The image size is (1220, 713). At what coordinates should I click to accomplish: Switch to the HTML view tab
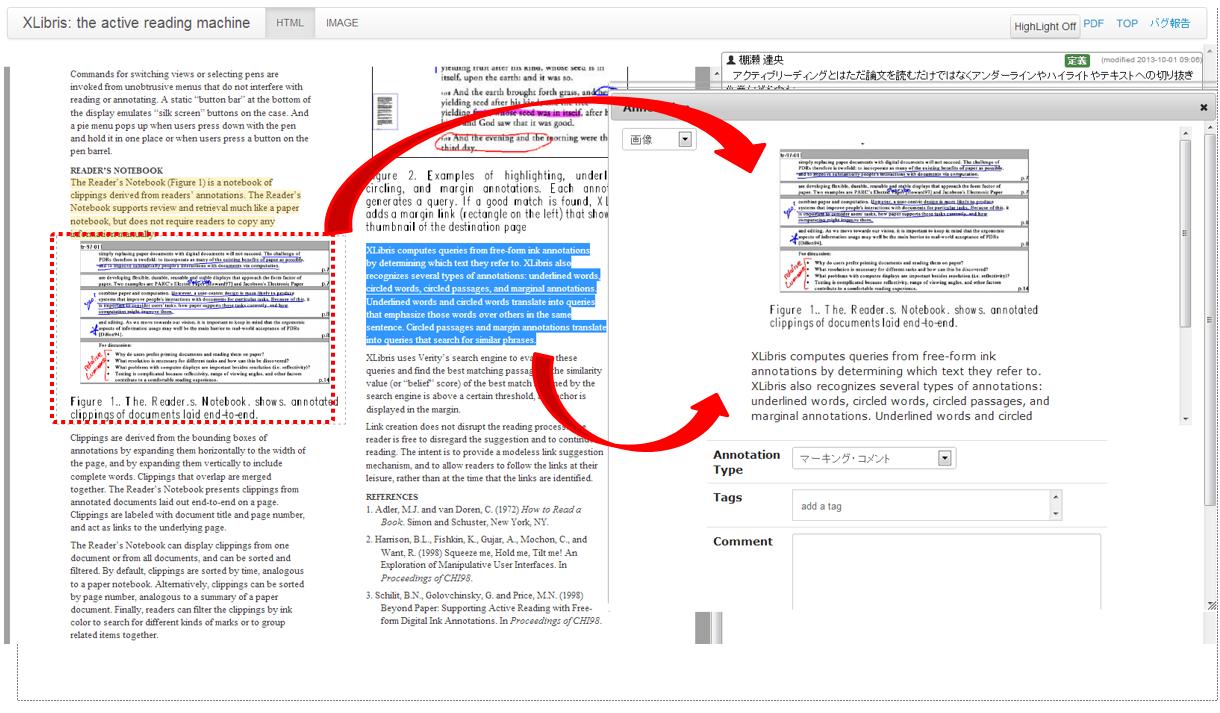pos(290,23)
